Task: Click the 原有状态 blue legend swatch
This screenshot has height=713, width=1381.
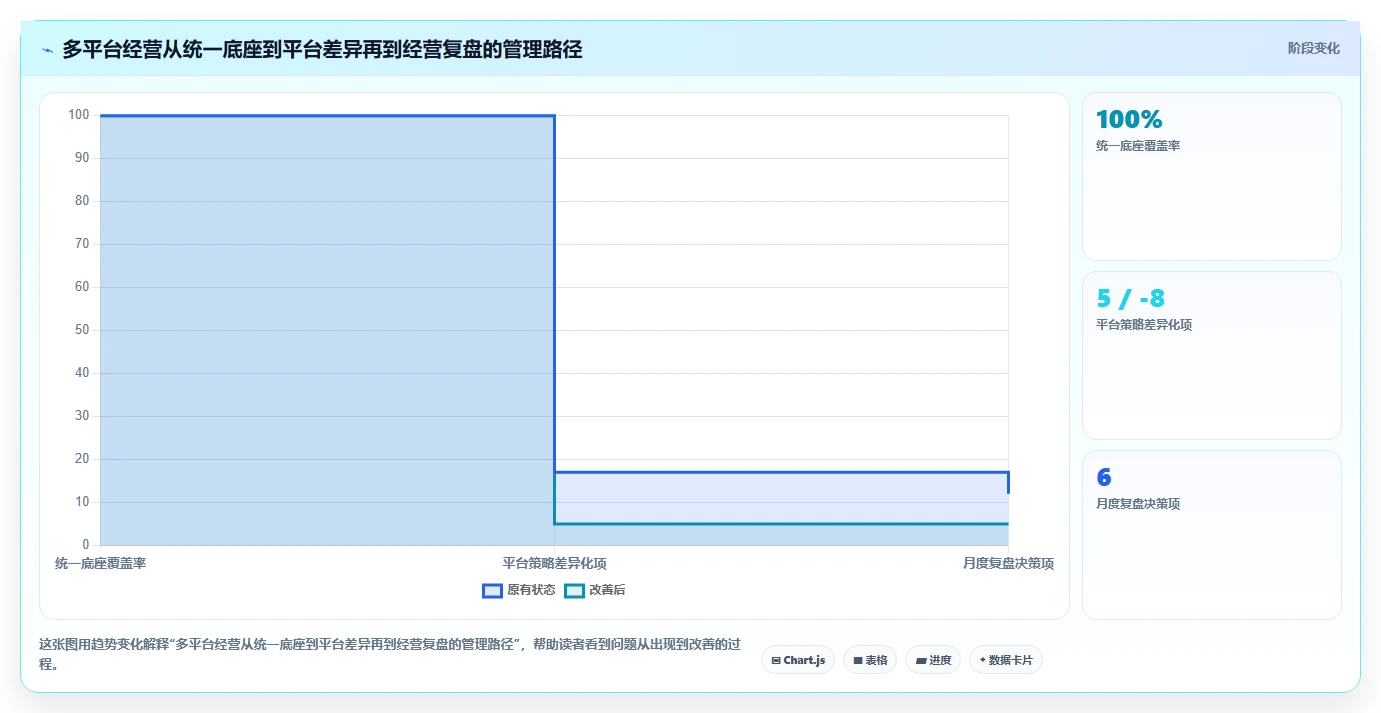Action: point(492,590)
